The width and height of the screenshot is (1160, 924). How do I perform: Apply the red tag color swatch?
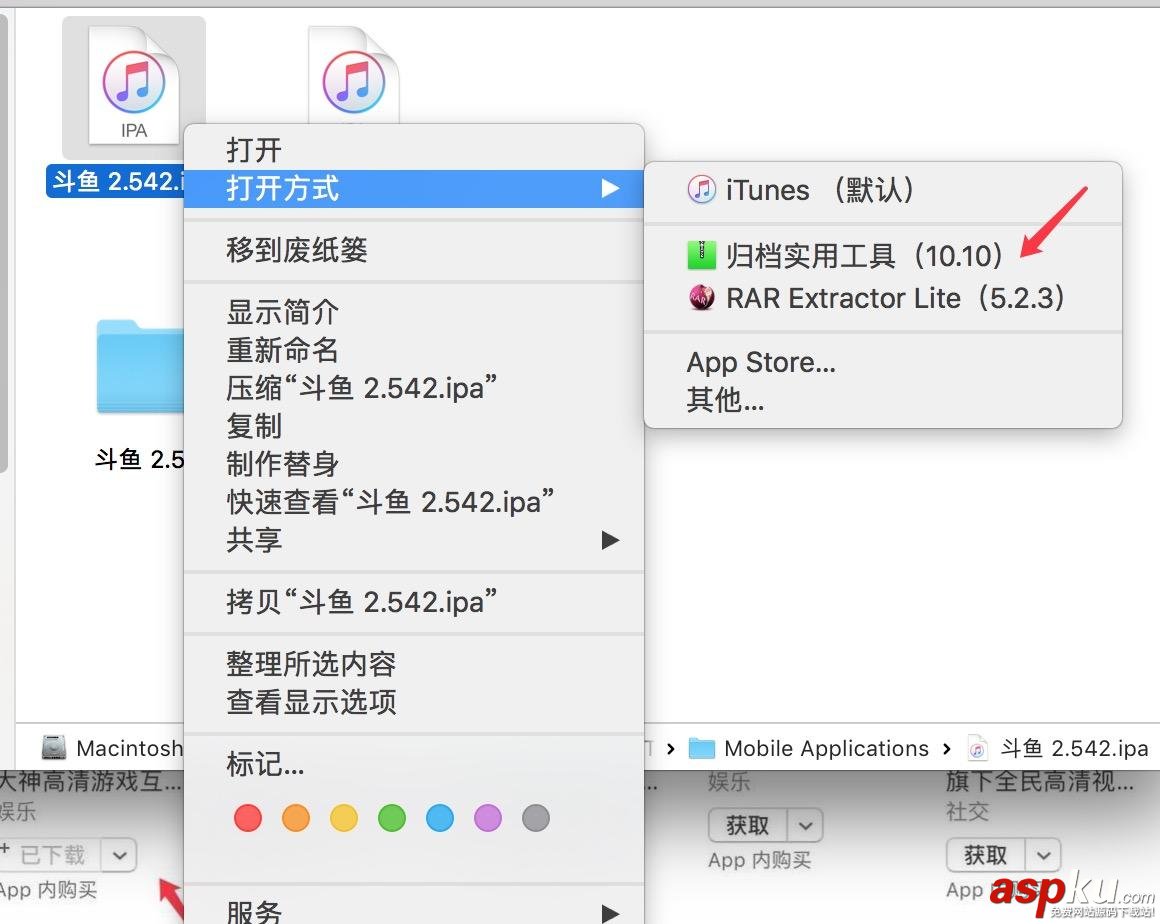point(247,817)
